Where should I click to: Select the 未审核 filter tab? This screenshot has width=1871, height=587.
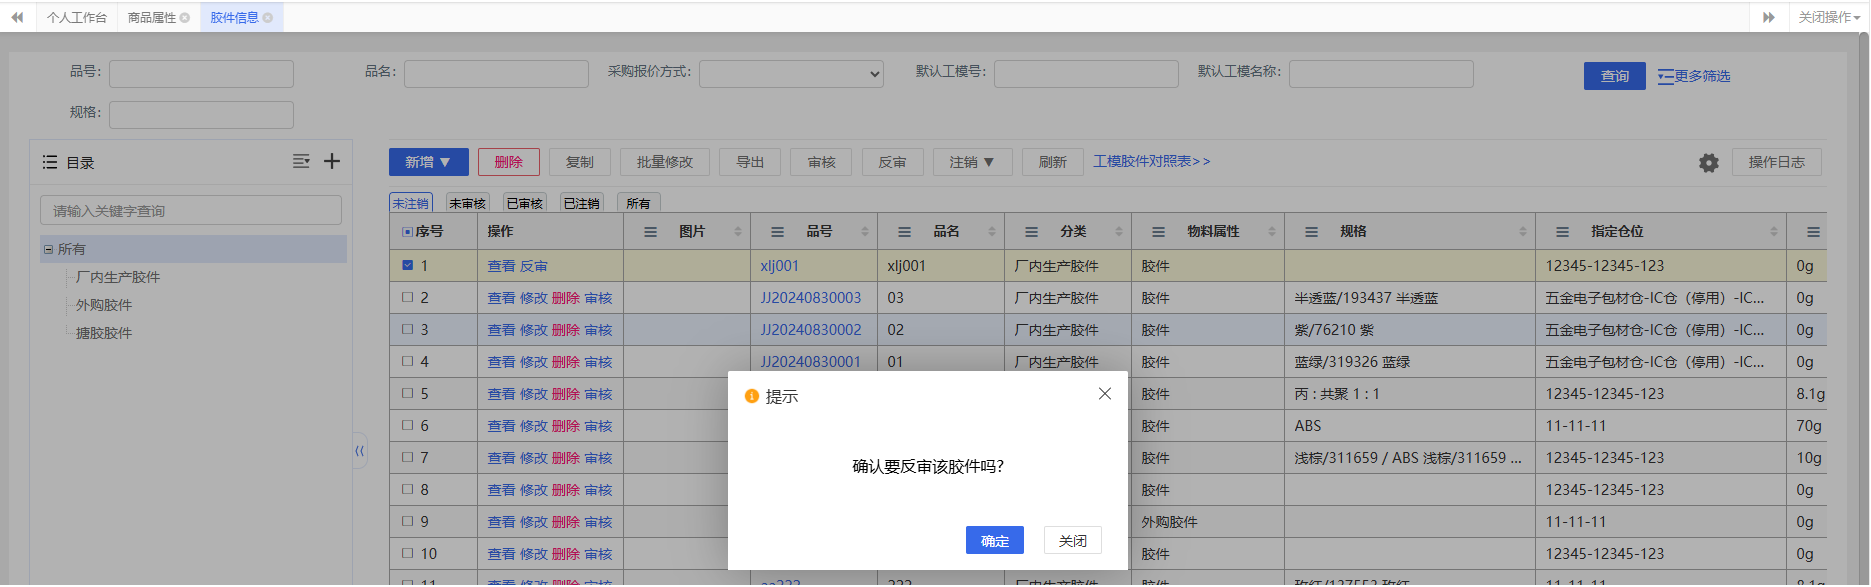(x=468, y=203)
